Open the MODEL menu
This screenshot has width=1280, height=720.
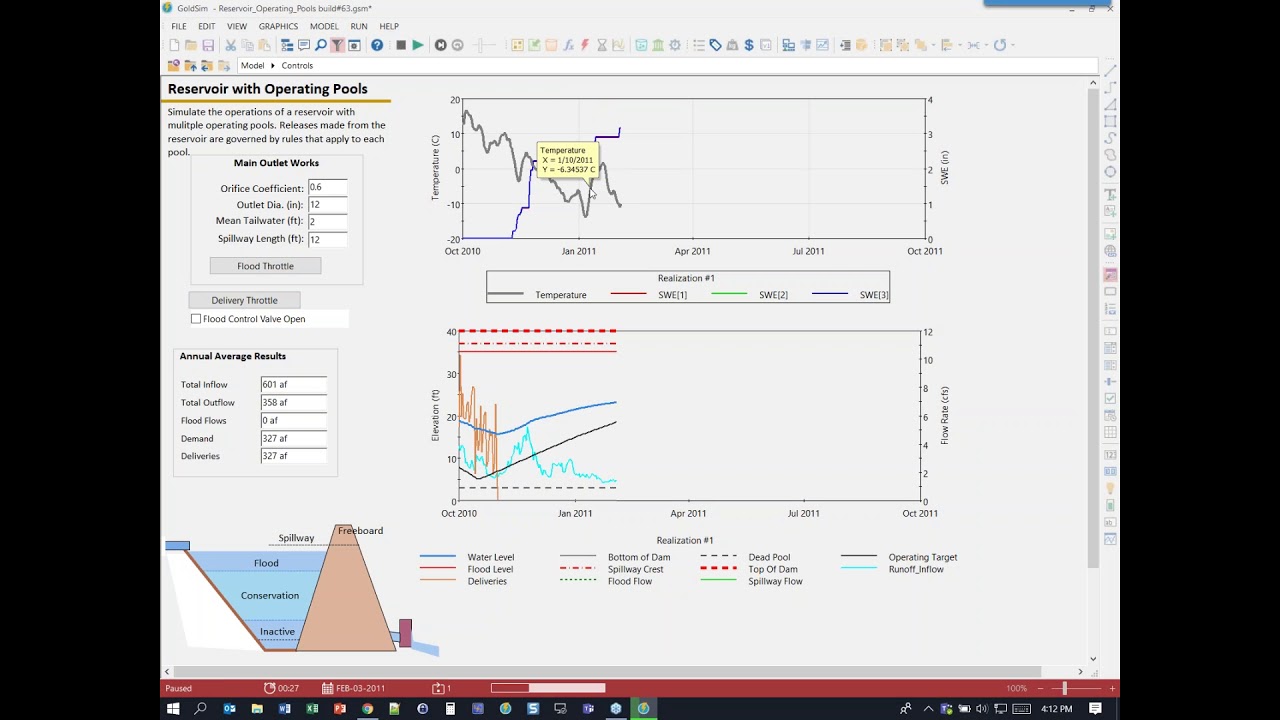click(324, 26)
